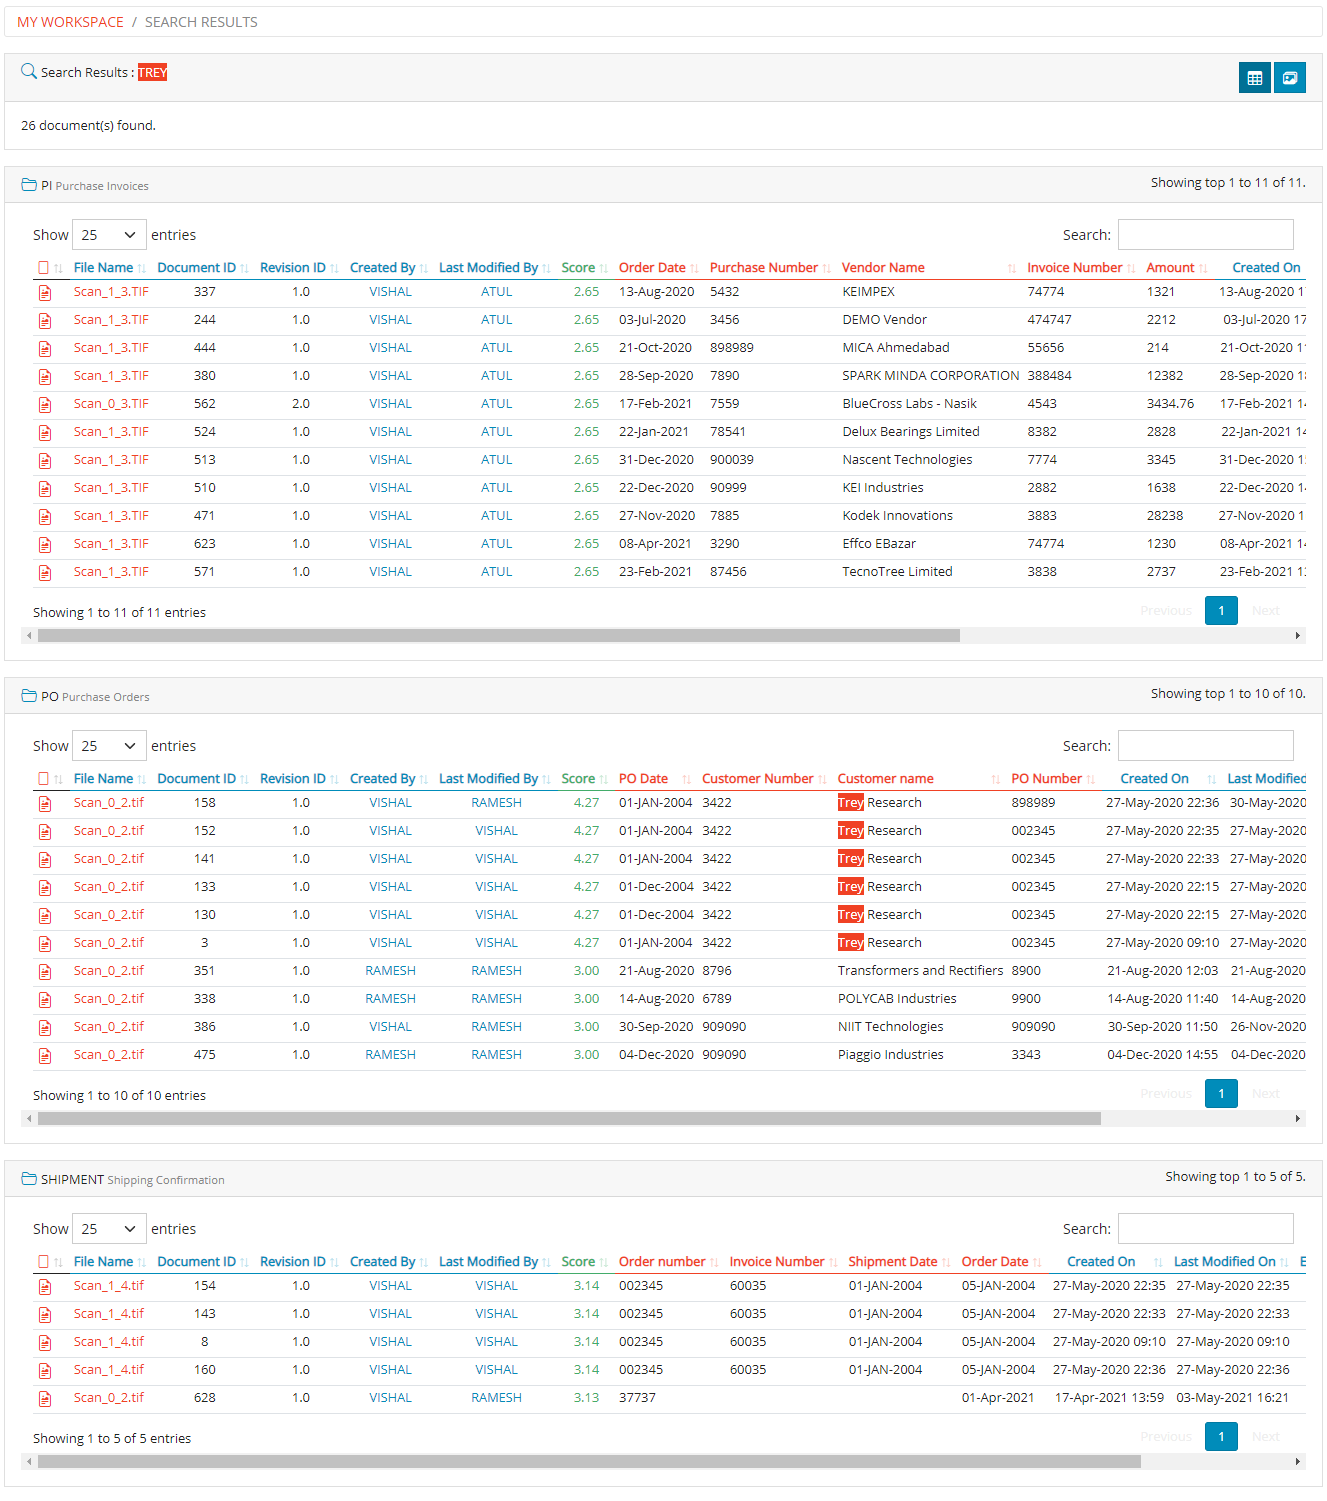Open document icon for Document ID 380
The width and height of the screenshot is (1327, 1501).
pos(45,377)
